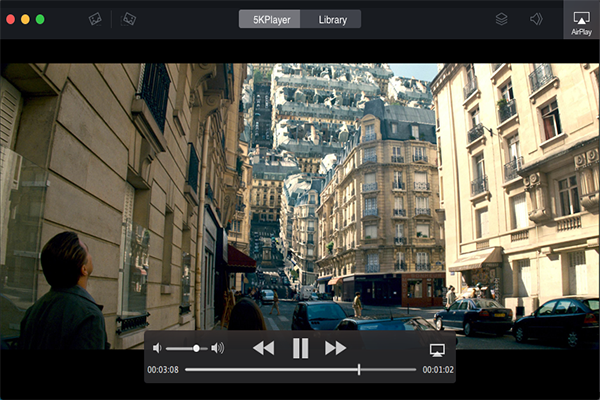
Task: Open AirPlay in the top-right corner
Action: 581,20
